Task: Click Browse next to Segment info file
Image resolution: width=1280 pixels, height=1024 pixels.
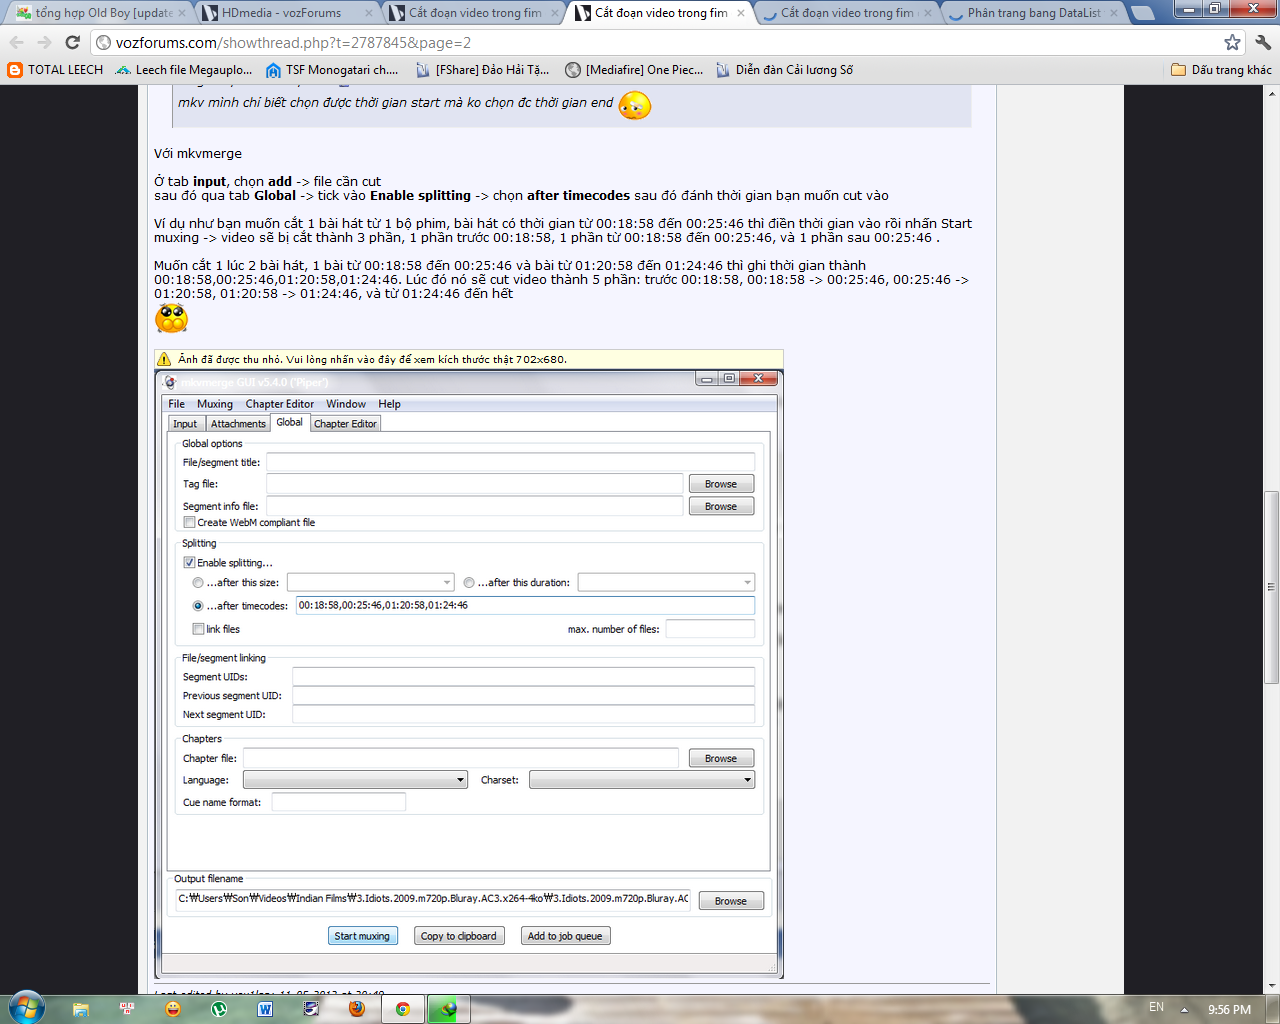Action: (721, 507)
